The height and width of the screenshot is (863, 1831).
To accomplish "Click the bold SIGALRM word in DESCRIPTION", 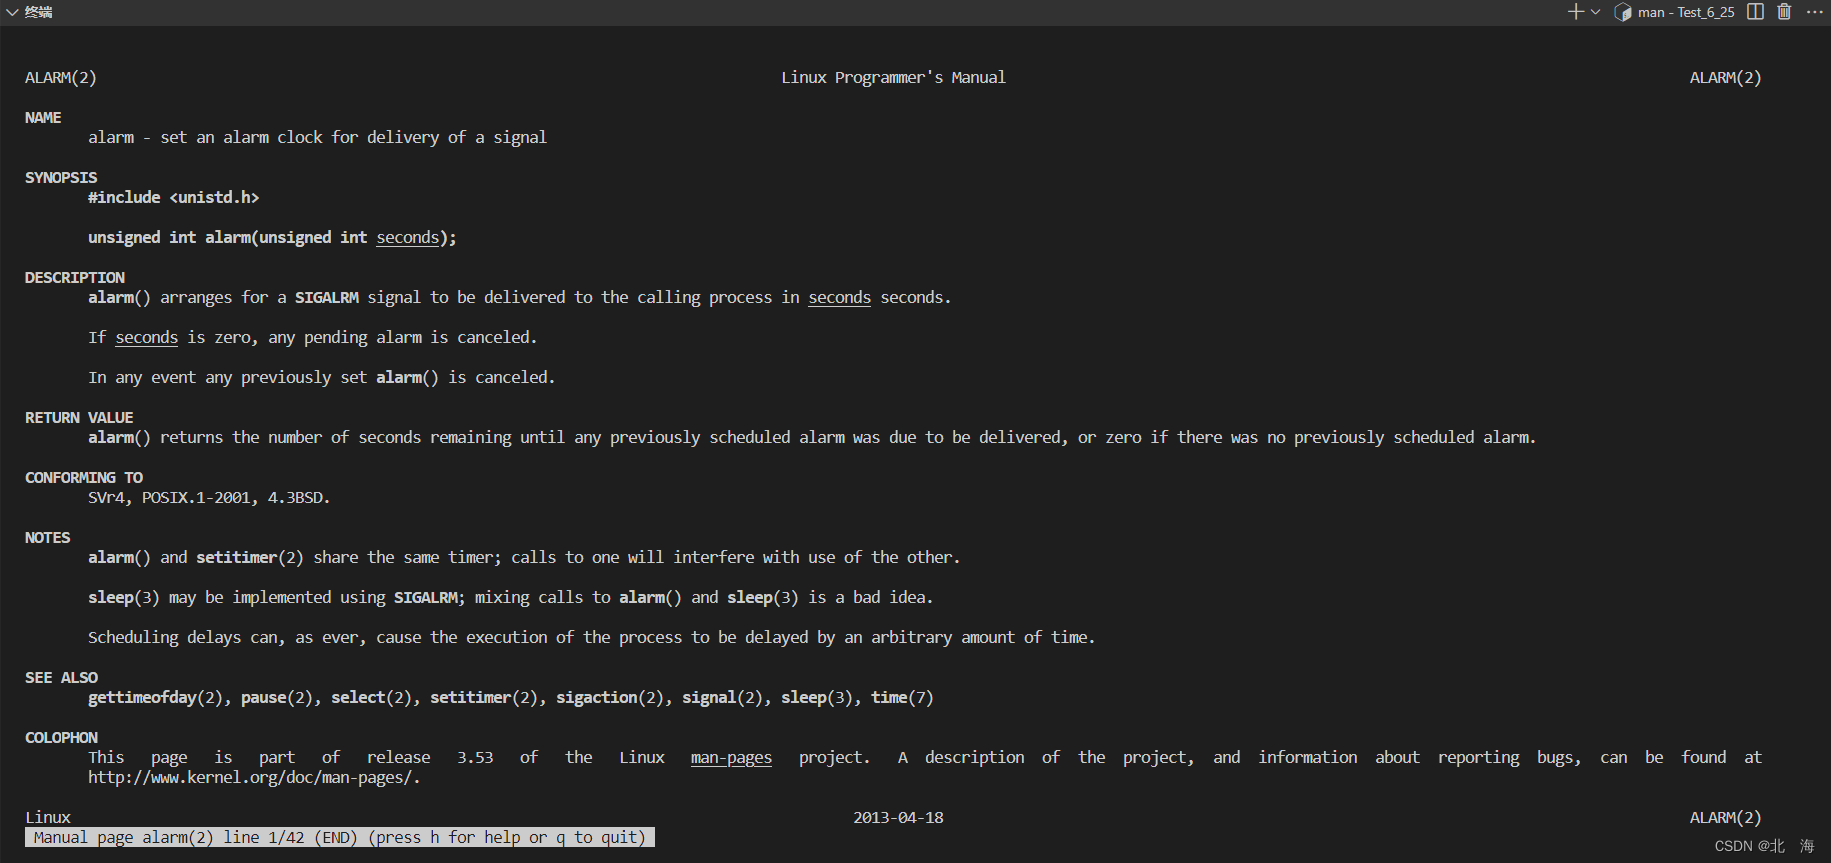I will pyautogui.click(x=327, y=297).
